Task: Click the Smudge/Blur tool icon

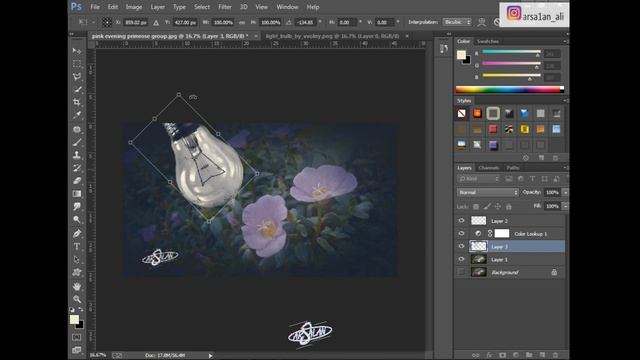Action: [x=76, y=207]
